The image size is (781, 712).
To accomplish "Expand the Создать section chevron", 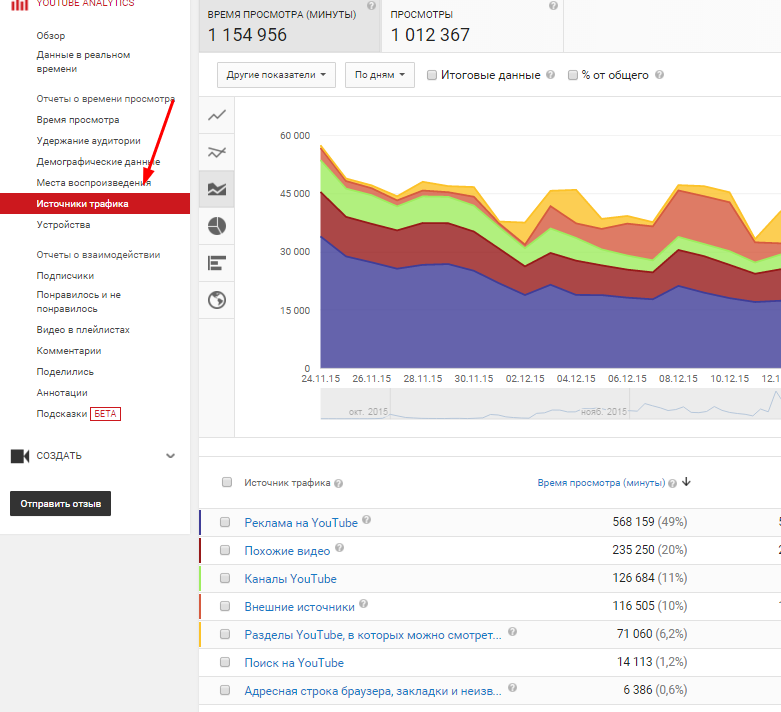I will [170, 455].
